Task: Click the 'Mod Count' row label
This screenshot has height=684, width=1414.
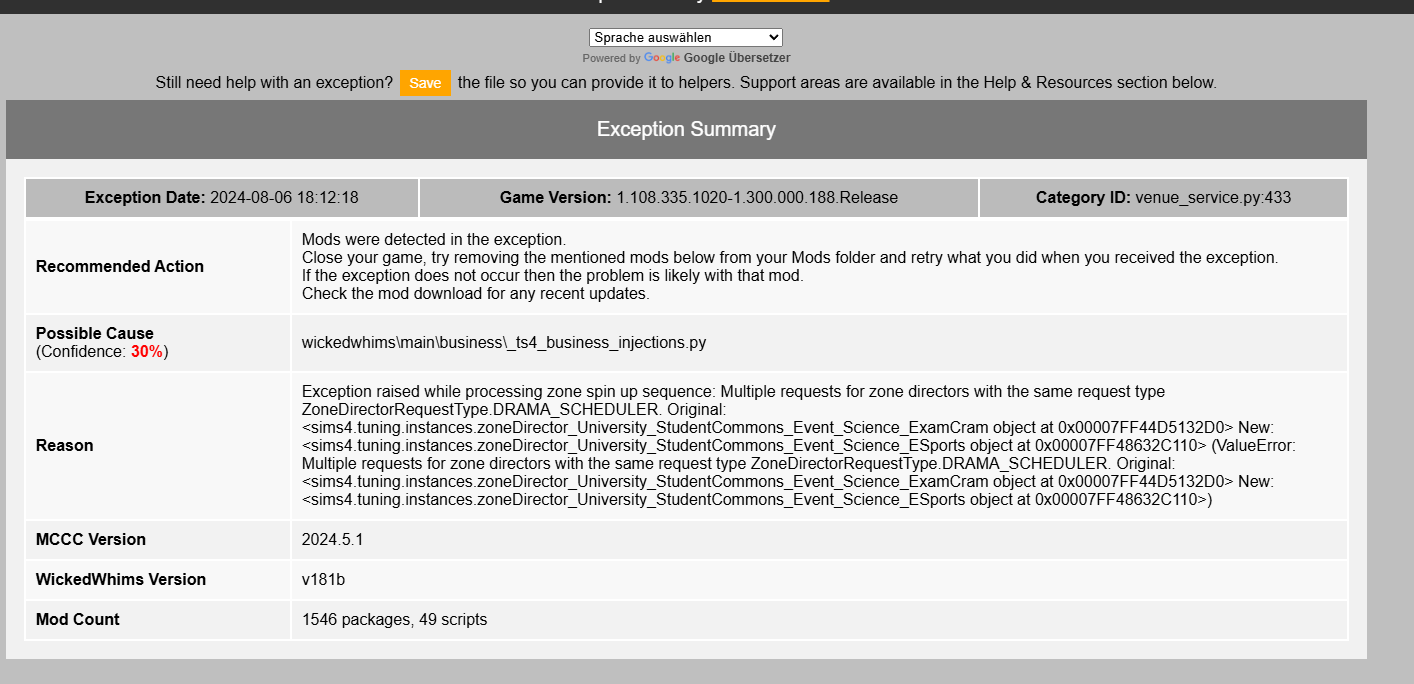Action: tap(78, 619)
